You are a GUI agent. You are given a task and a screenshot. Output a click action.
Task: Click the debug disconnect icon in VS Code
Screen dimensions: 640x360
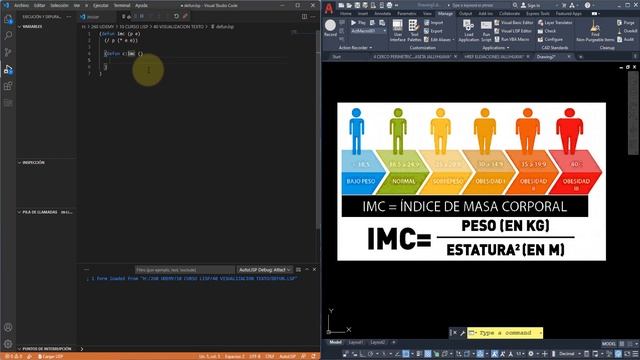(185, 16)
